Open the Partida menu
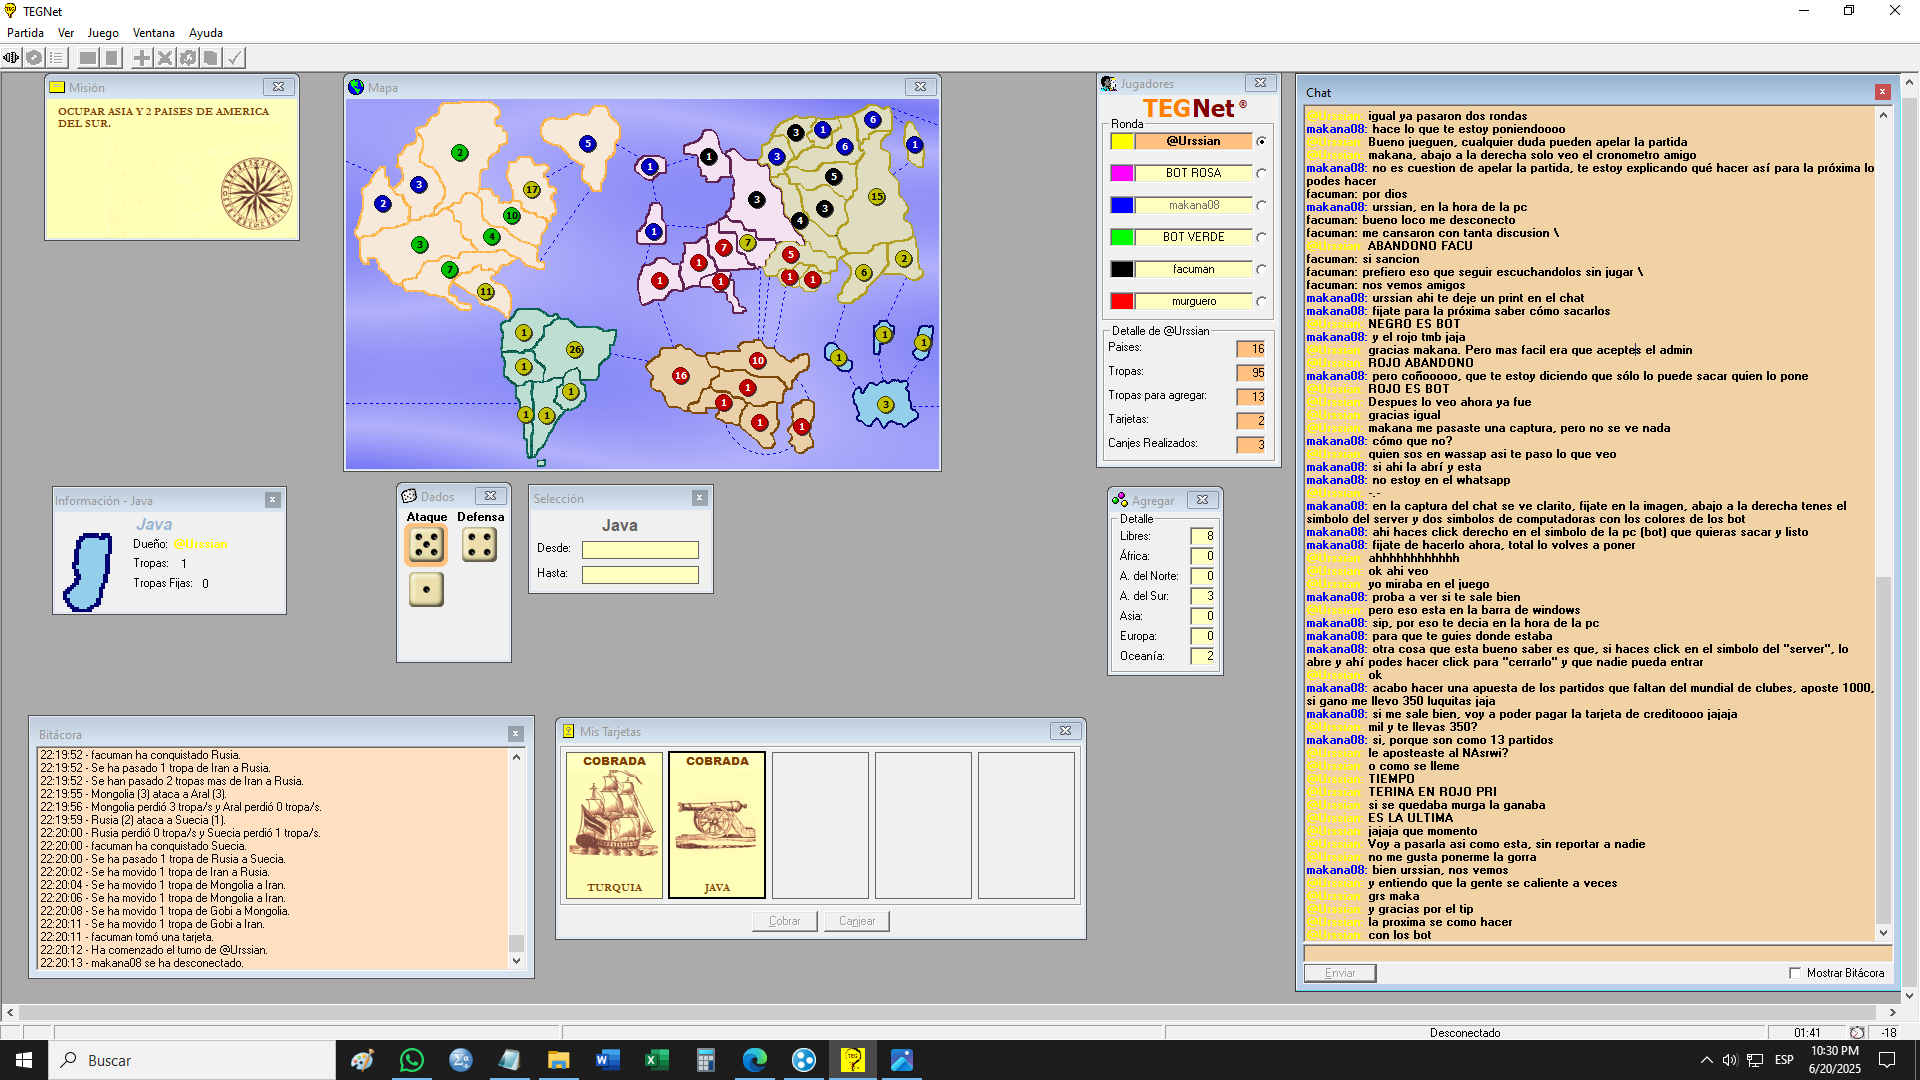 pos(25,33)
